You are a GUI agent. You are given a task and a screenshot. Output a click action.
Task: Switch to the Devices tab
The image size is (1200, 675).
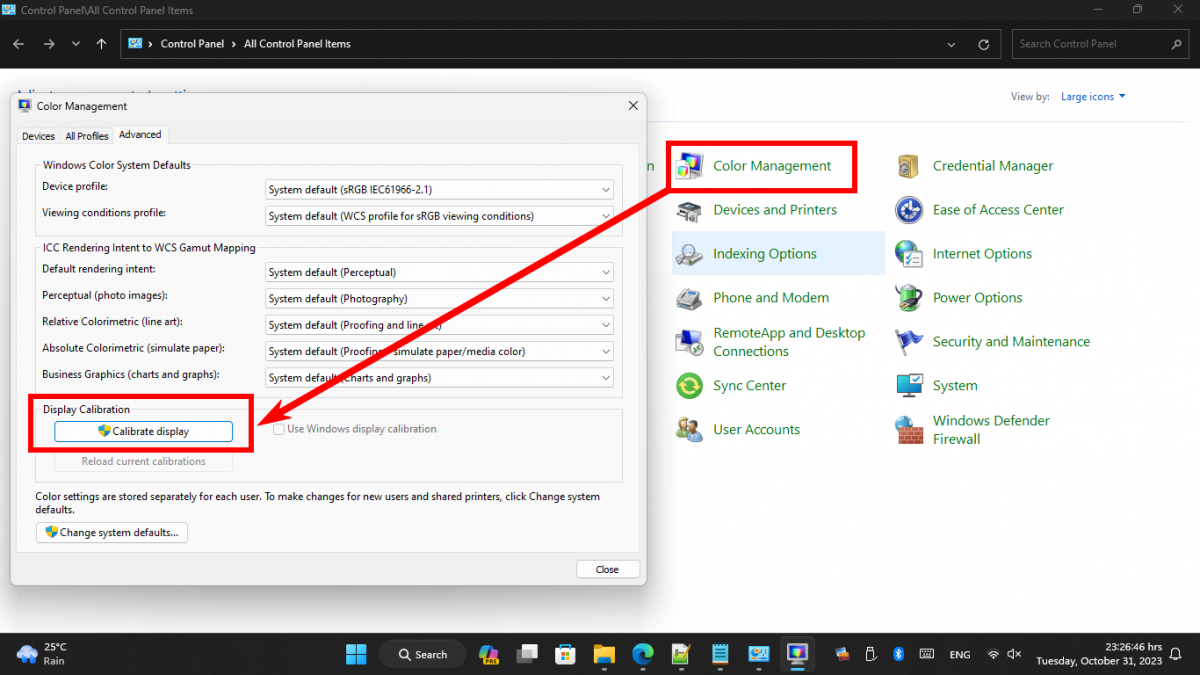click(x=39, y=136)
